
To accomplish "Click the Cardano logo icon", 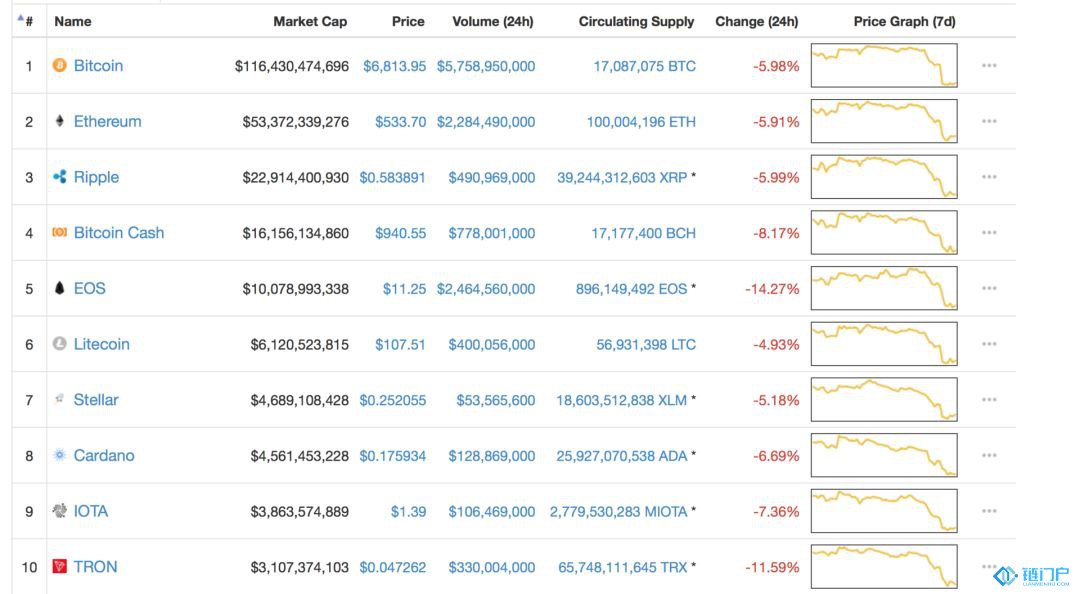I will 59,455.
